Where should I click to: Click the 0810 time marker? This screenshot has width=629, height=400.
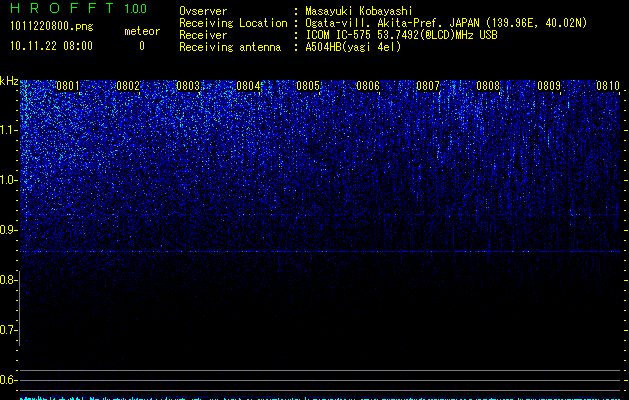(x=608, y=86)
